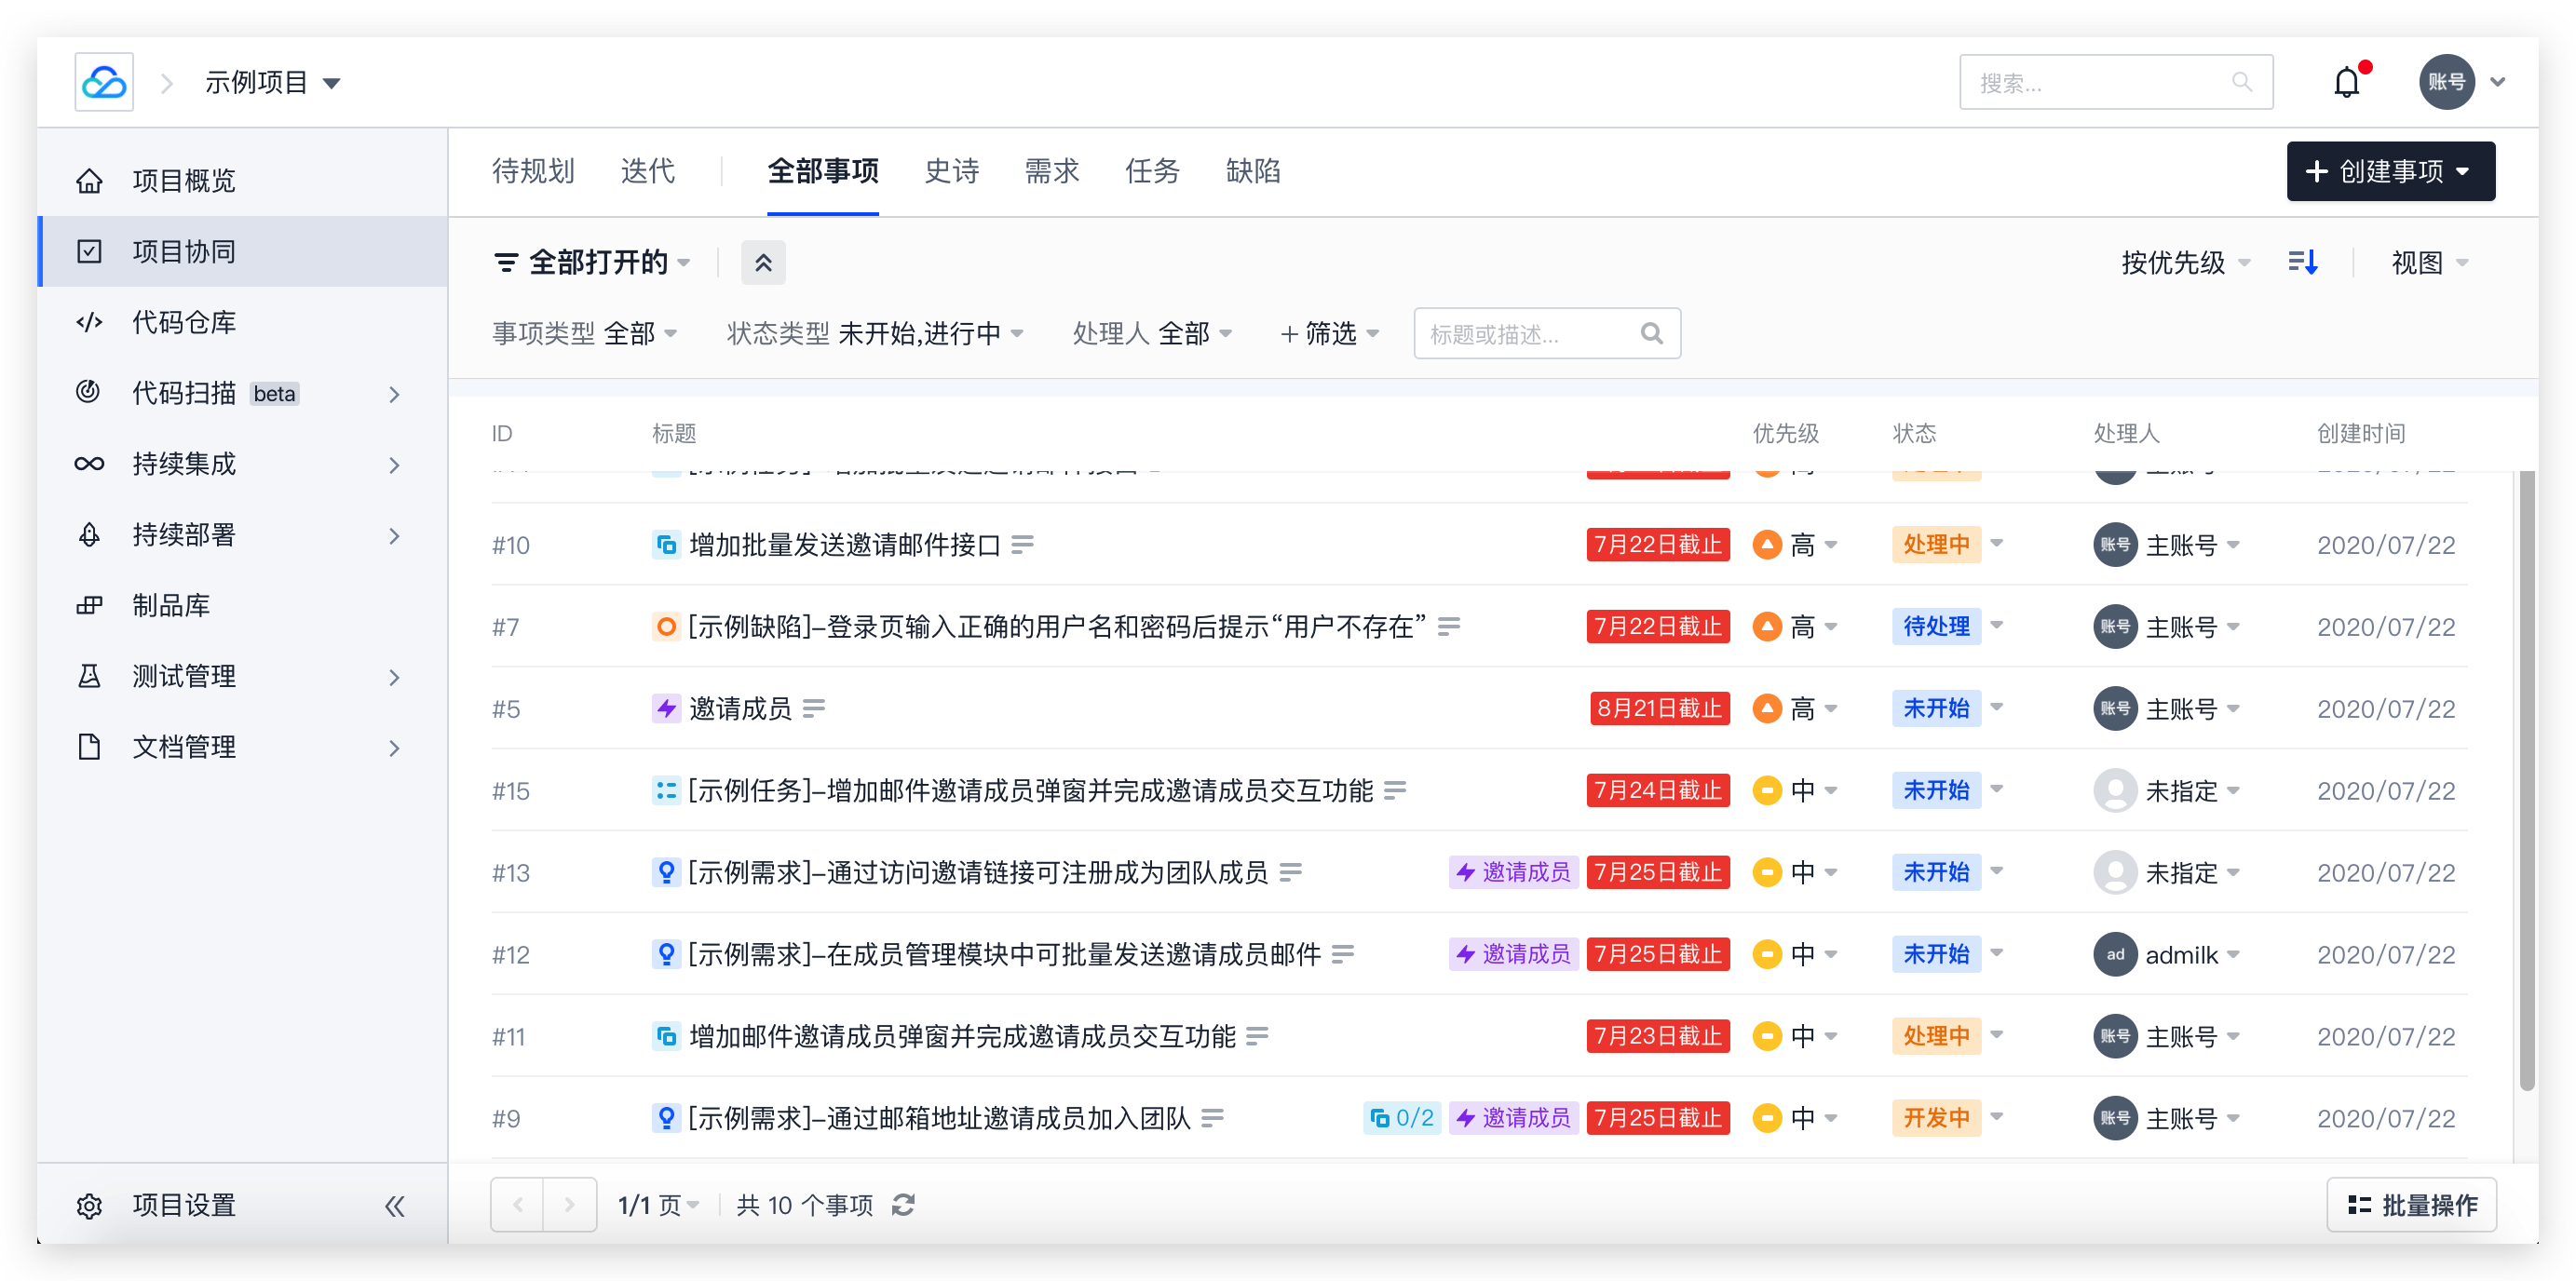Open 代码仓库 in sidebar
This screenshot has width=2576, height=1281.
(x=184, y=322)
